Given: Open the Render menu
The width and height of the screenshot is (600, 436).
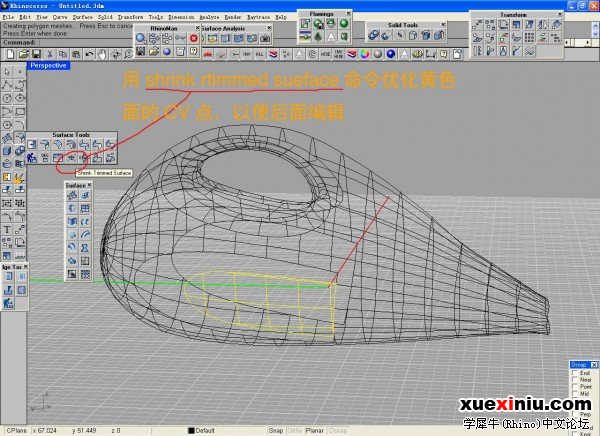Looking at the screenshot, I should click(233, 17).
